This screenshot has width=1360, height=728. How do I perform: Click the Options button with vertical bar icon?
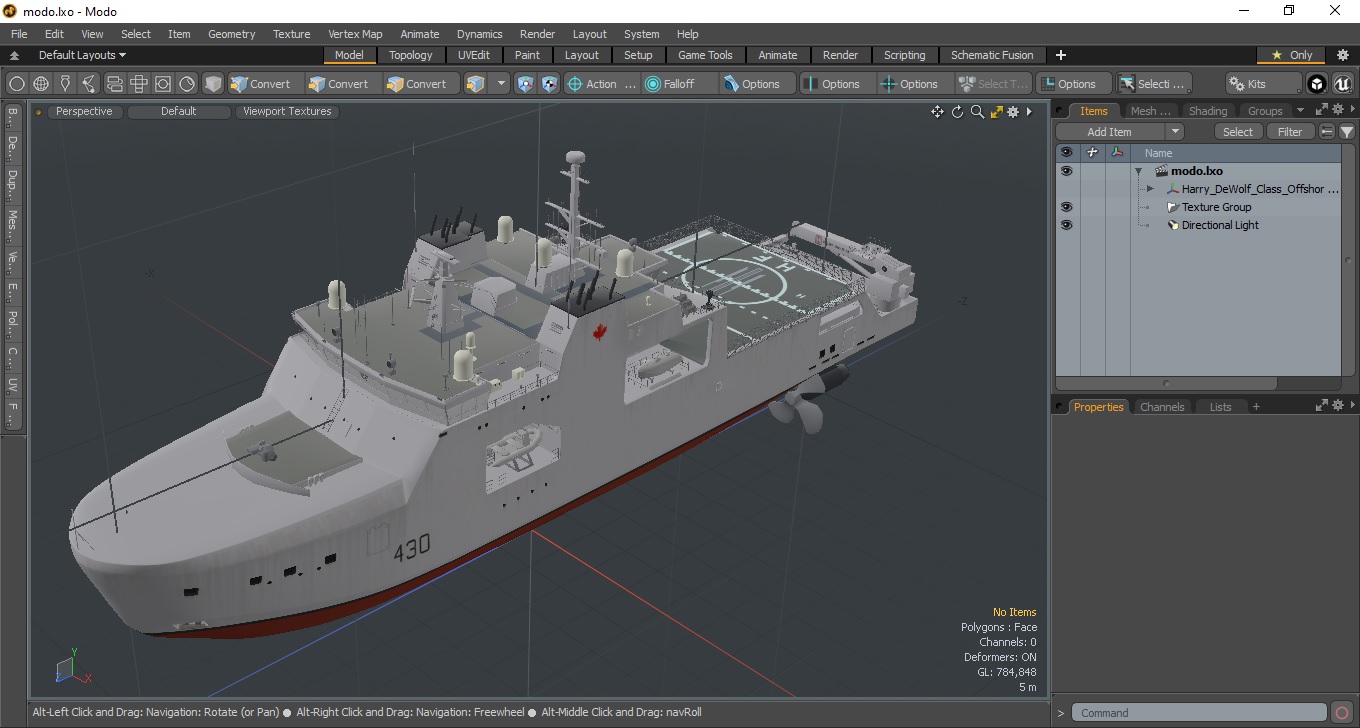pyautogui.click(x=836, y=84)
